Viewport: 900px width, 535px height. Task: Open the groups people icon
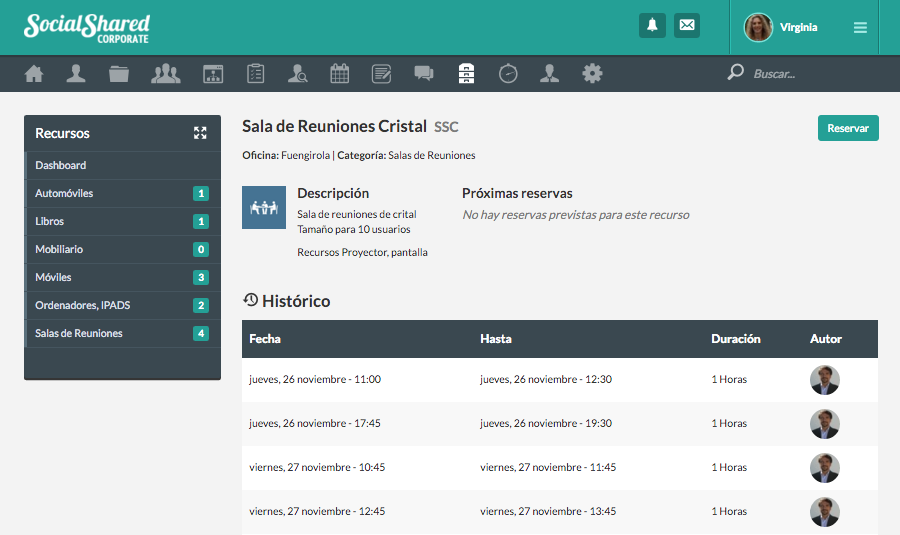tap(165, 73)
